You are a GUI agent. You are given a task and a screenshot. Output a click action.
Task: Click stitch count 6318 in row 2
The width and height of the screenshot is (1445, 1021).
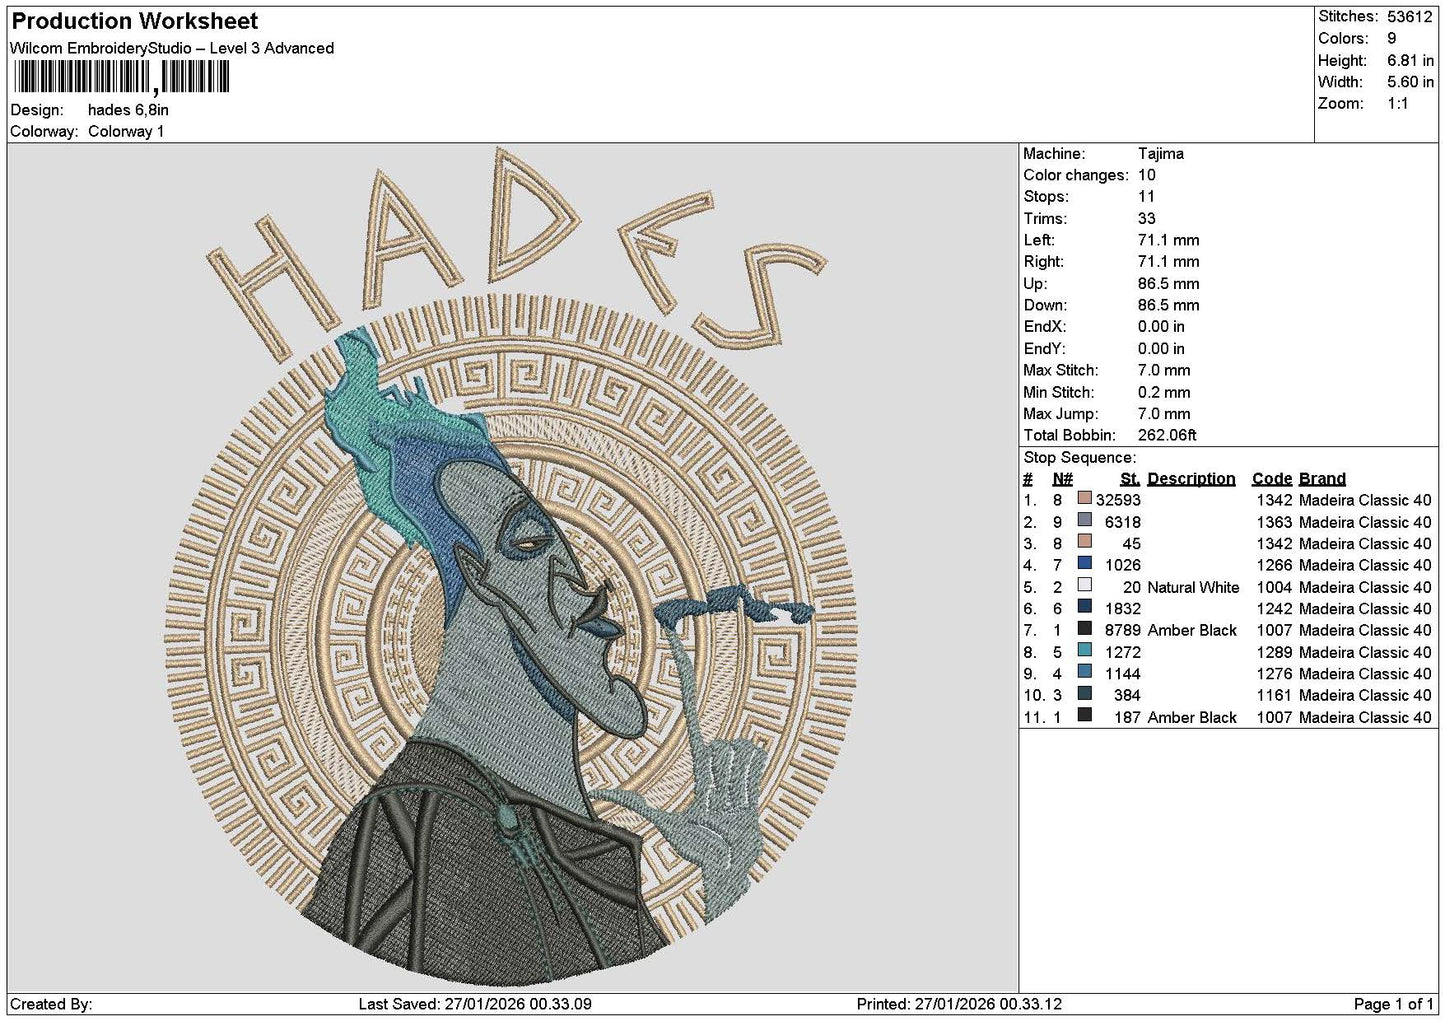click(1123, 522)
